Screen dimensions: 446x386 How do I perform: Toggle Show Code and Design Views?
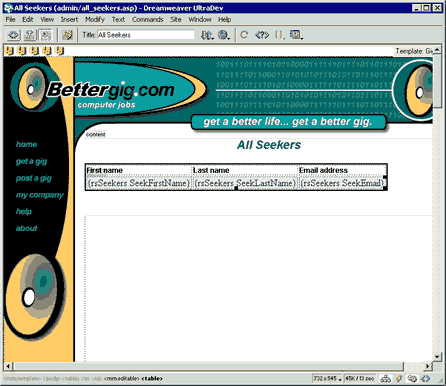pyautogui.click(x=30, y=35)
